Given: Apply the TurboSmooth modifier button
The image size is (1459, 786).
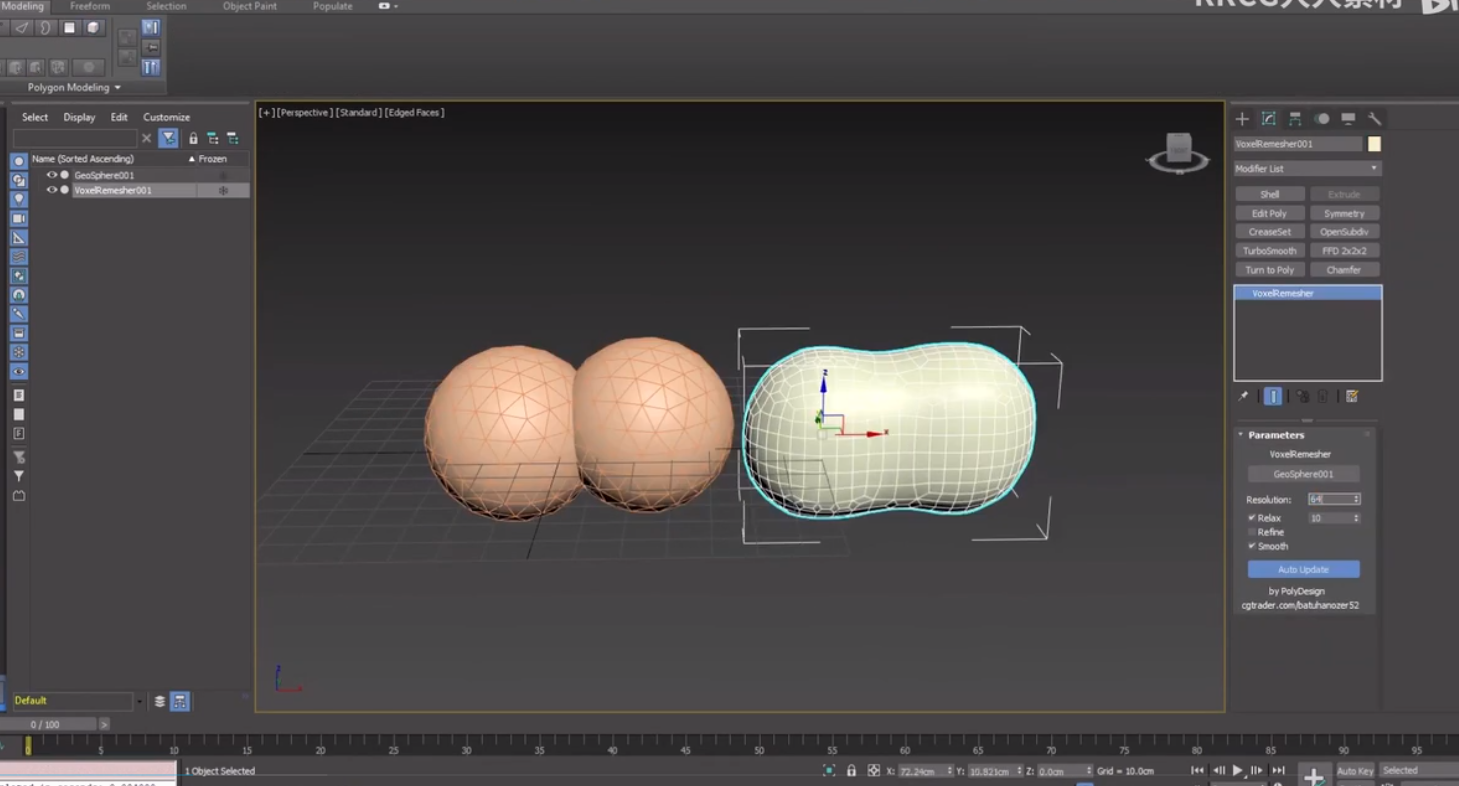Looking at the screenshot, I should click(1269, 251).
